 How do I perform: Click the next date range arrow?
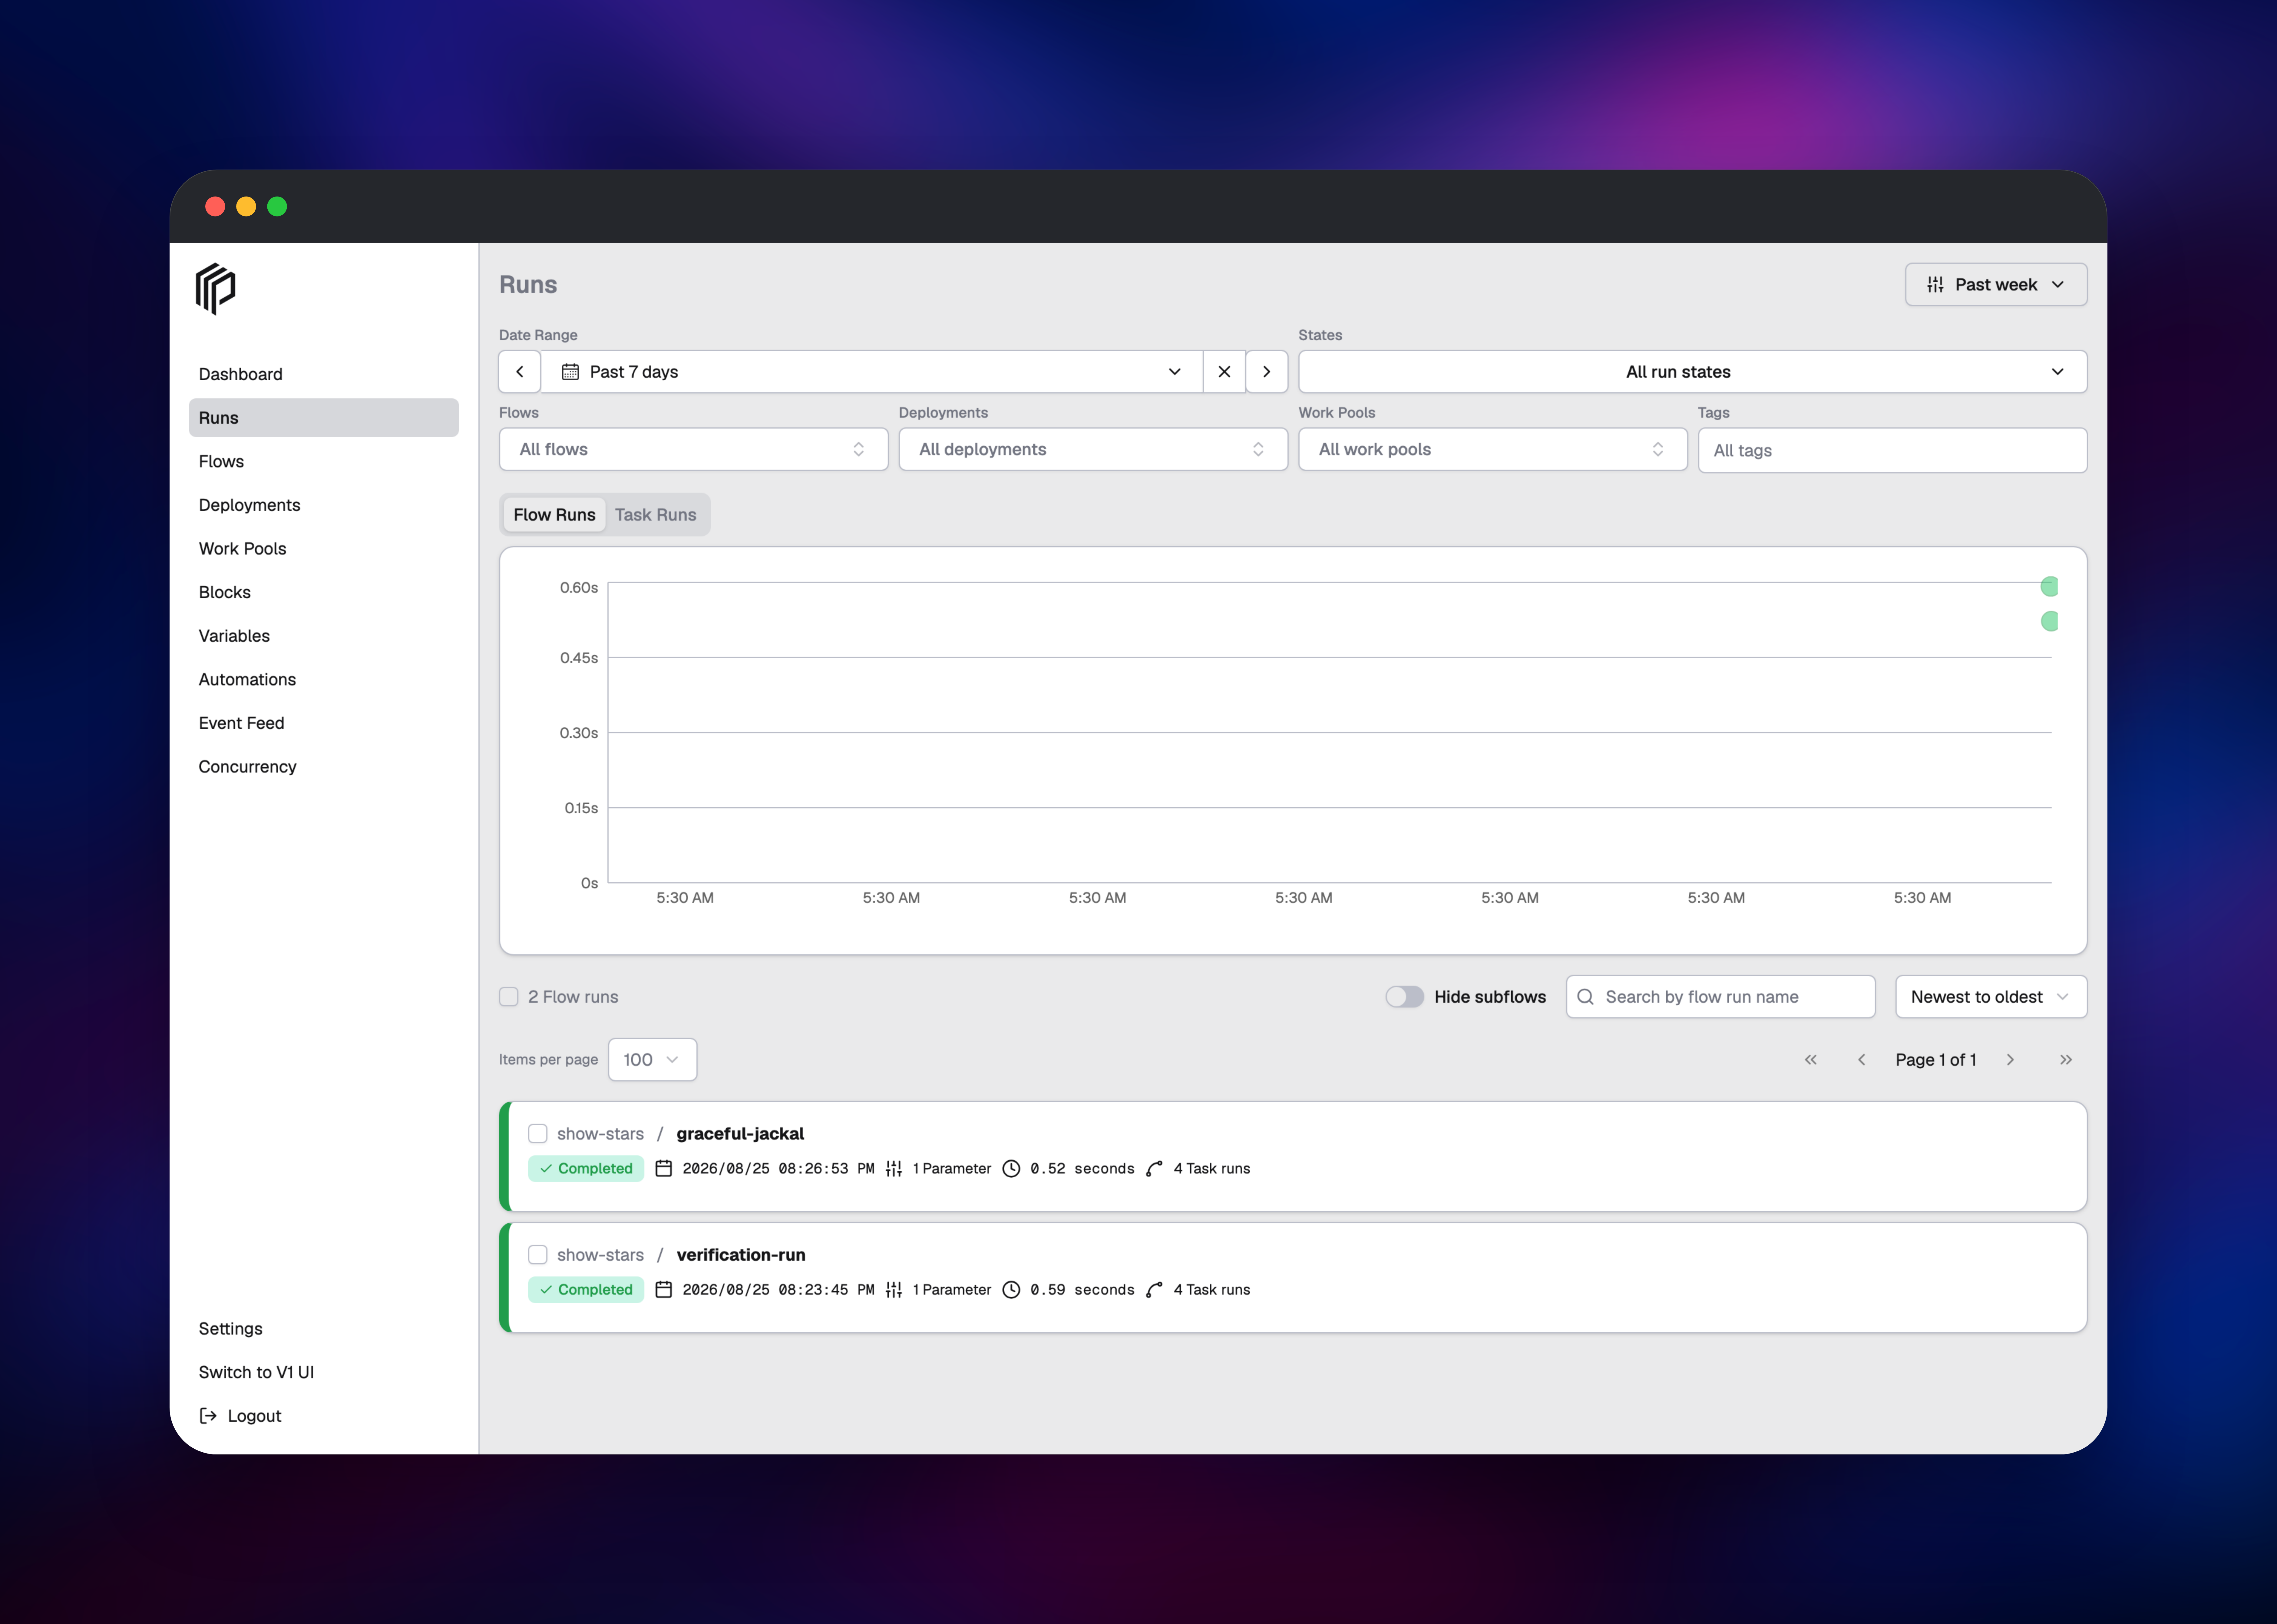1267,372
